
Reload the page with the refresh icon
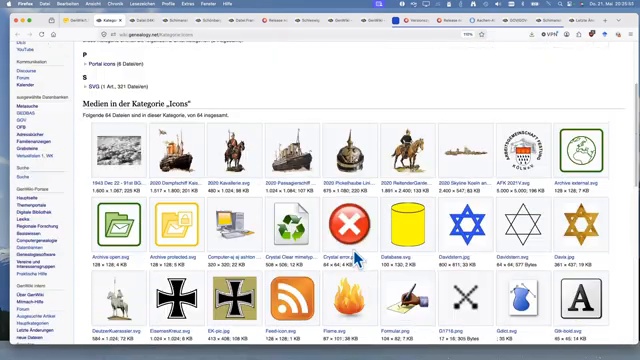42,35
